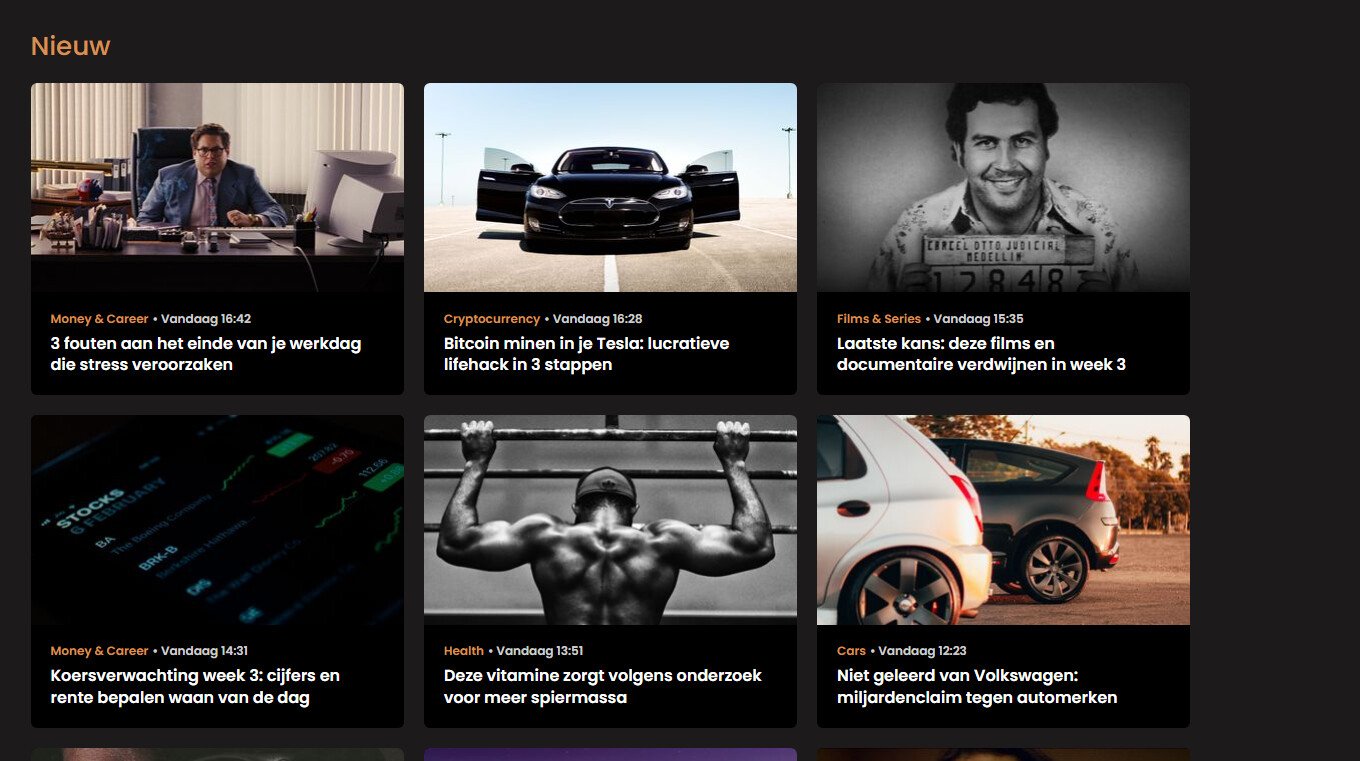This screenshot has height=761, width=1360.
Task: Select the 'Films & Series' category label
Action: click(x=879, y=319)
